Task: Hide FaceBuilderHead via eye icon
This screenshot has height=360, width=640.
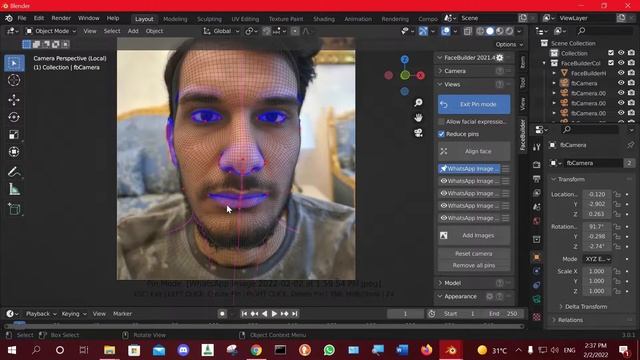Action: click(621, 73)
